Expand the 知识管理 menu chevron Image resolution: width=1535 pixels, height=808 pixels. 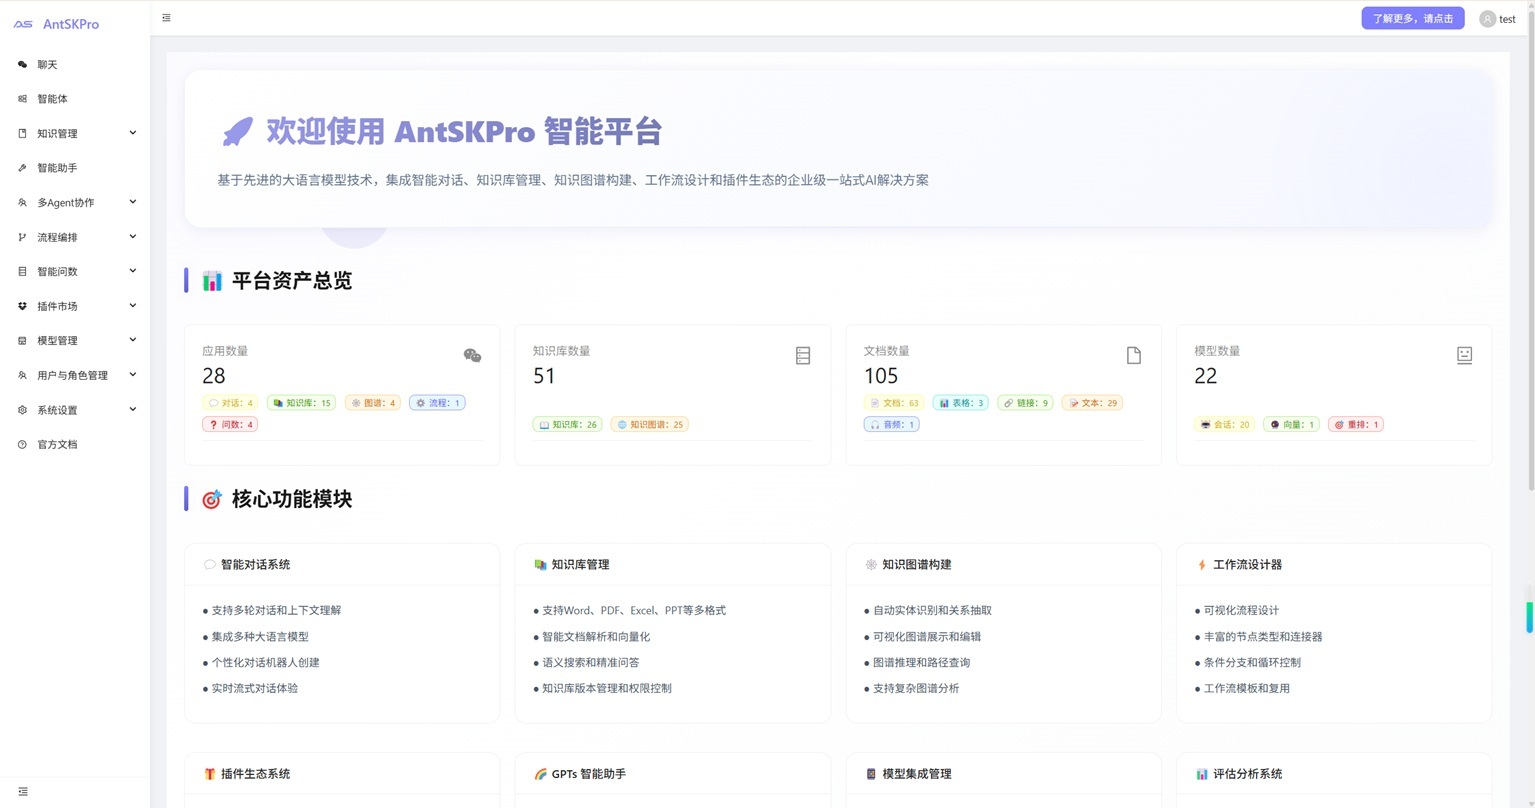pyautogui.click(x=132, y=132)
